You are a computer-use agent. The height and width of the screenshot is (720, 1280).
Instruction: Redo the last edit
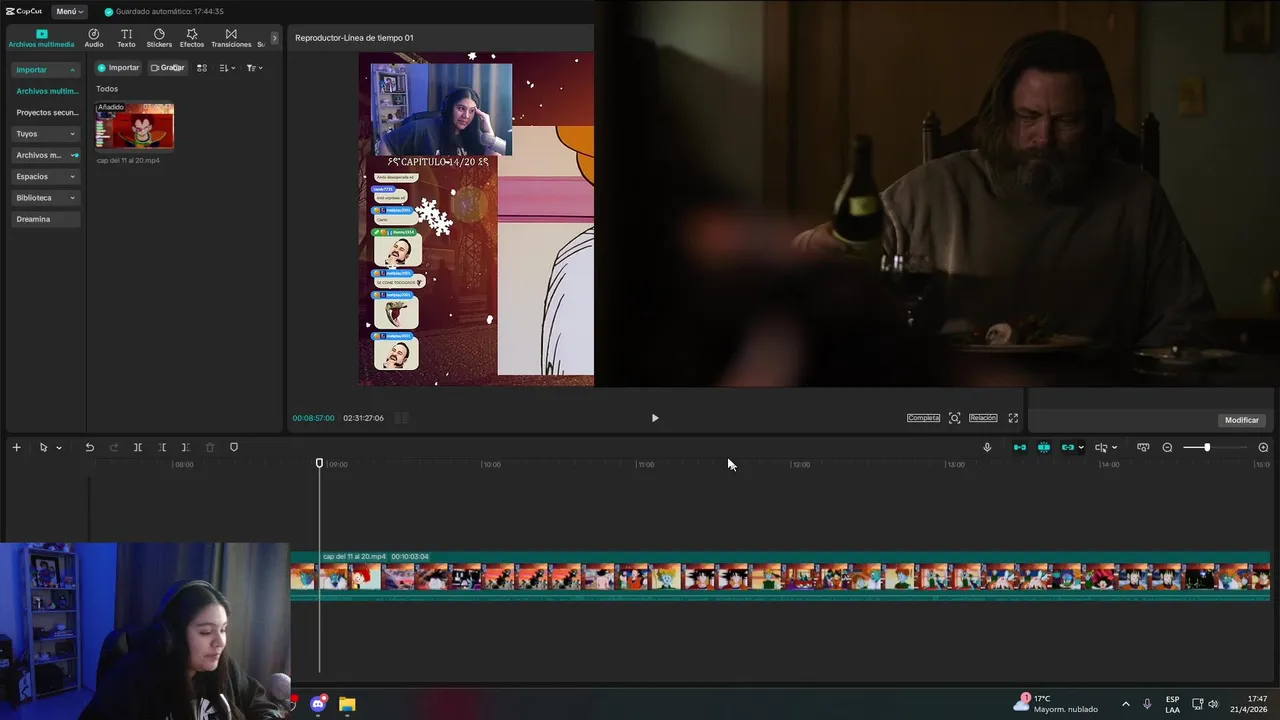pyautogui.click(x=113, y=447)
